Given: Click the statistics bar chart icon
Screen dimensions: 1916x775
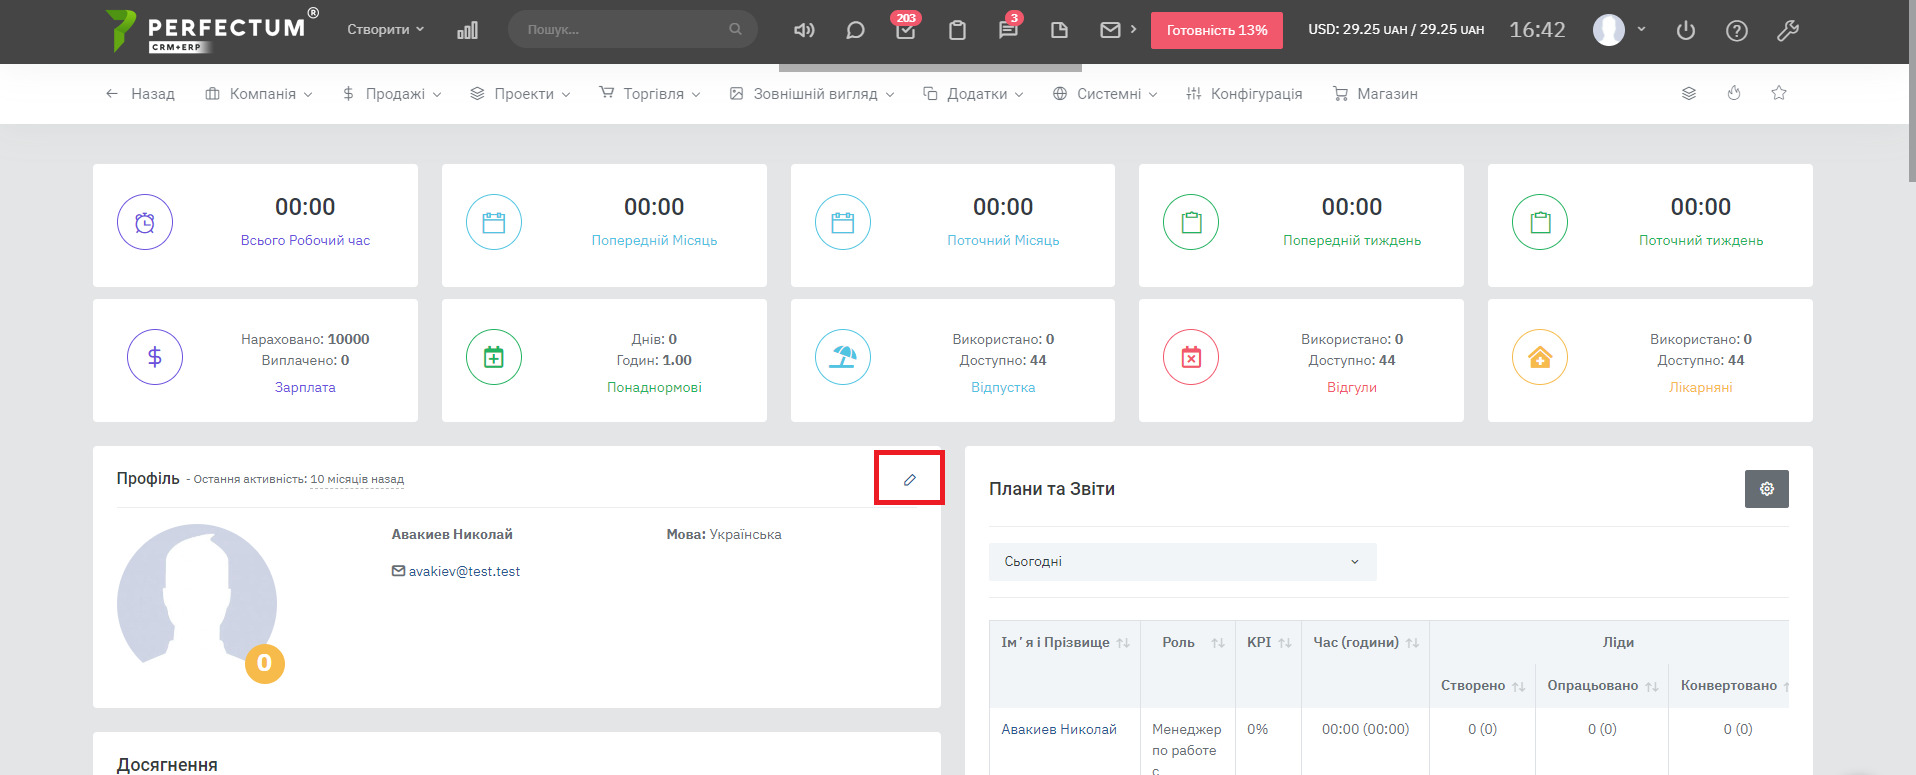Looking at the screenshot, I should 467,30.
